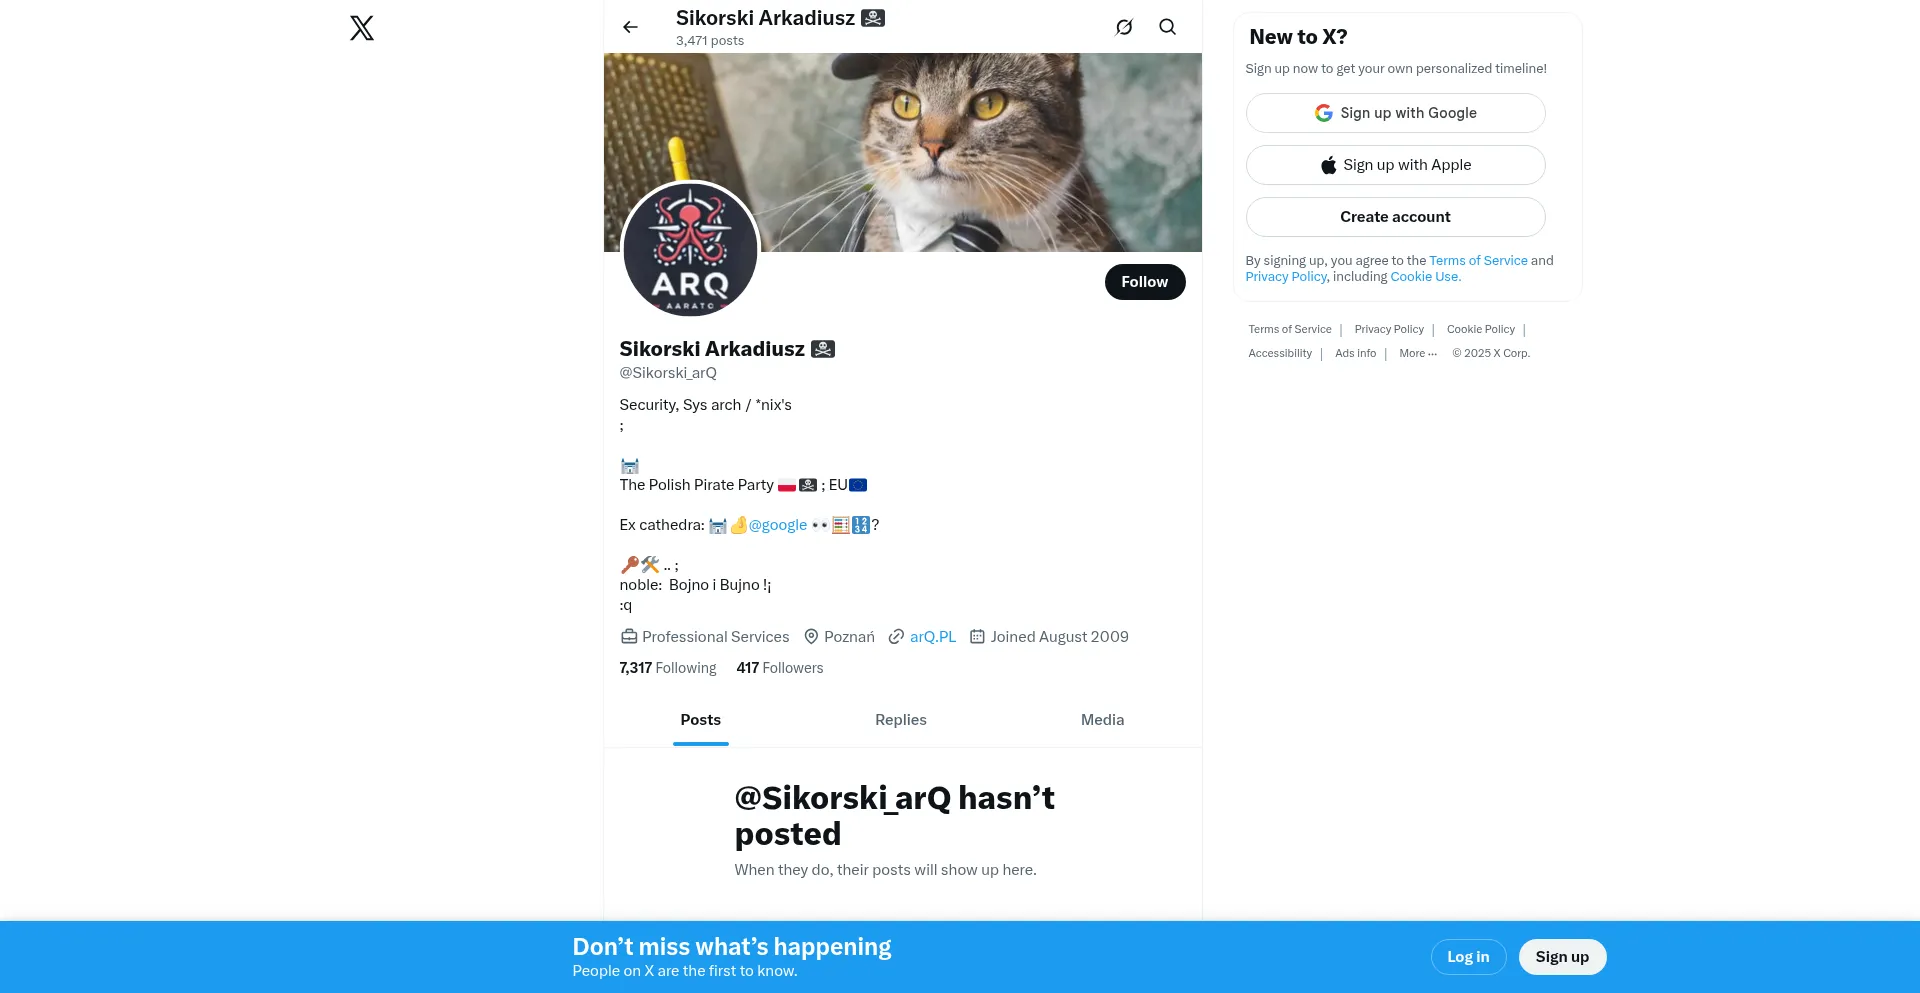Viewport: 1920px width, 993px height.
Task: Click Log in on the bottom banner
Action: (1468, 957)
